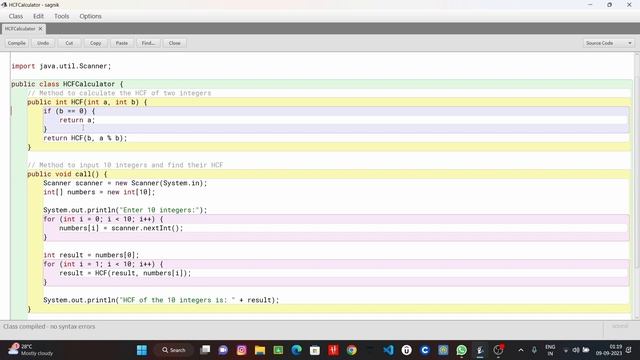Open the Find... search bar

[x=148, y=43]
